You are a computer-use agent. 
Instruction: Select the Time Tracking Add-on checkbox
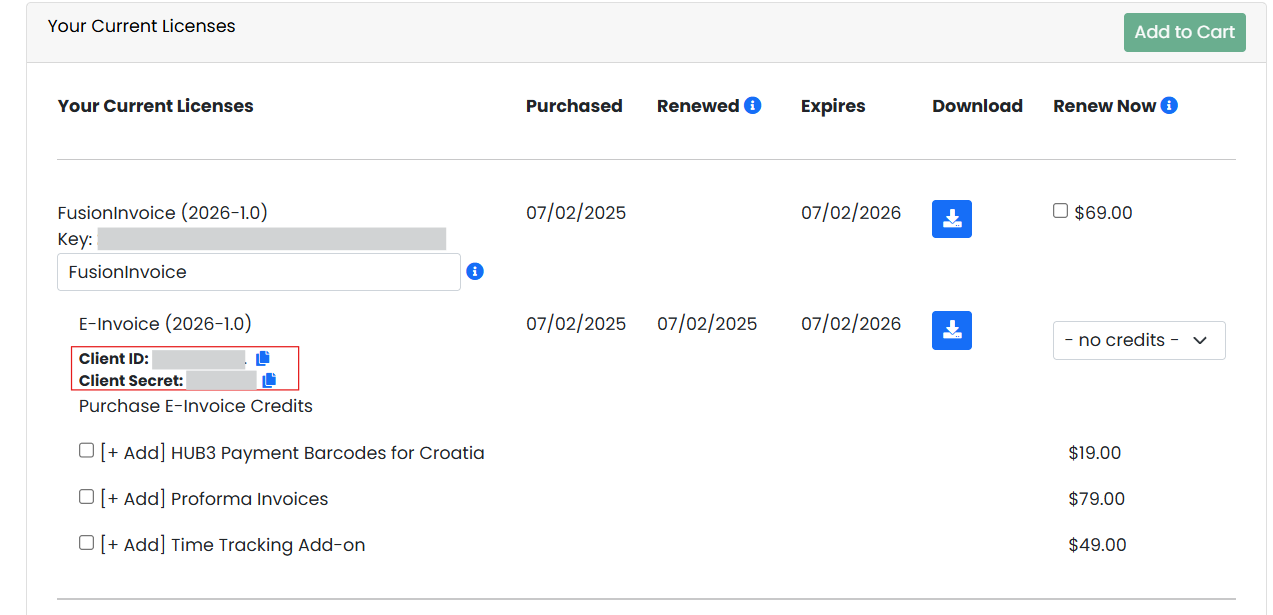[x=86, y=543]
